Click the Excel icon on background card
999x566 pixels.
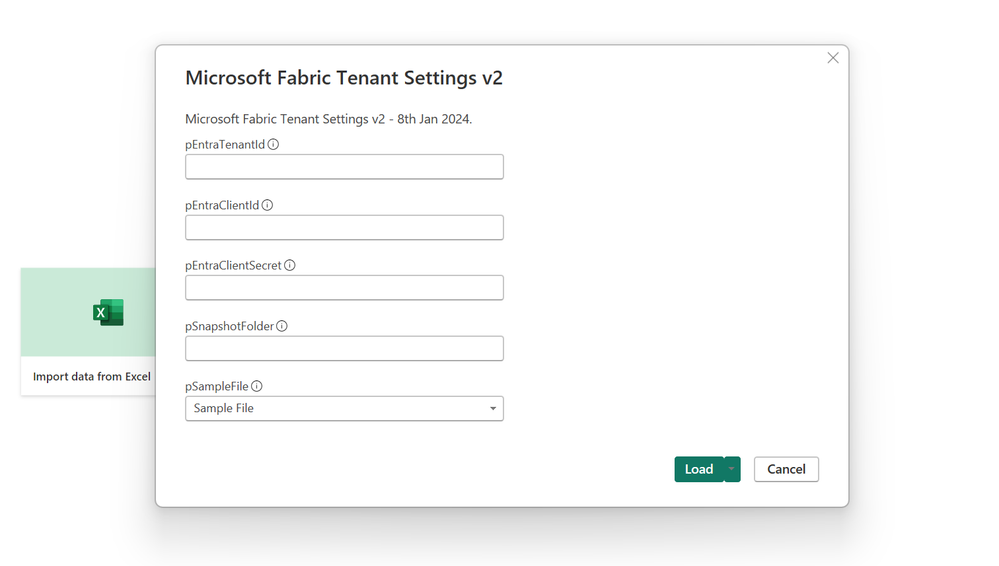pos(108,312)
